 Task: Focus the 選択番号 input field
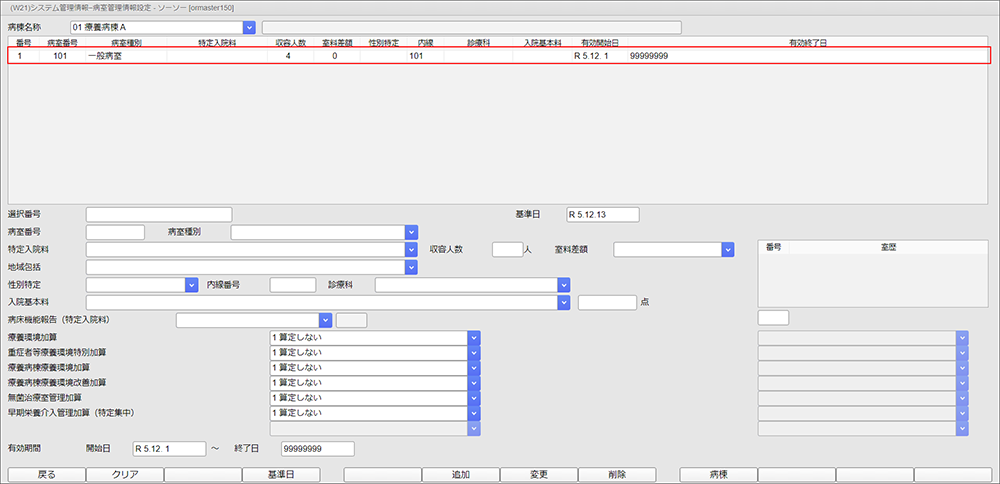point(158,214)
